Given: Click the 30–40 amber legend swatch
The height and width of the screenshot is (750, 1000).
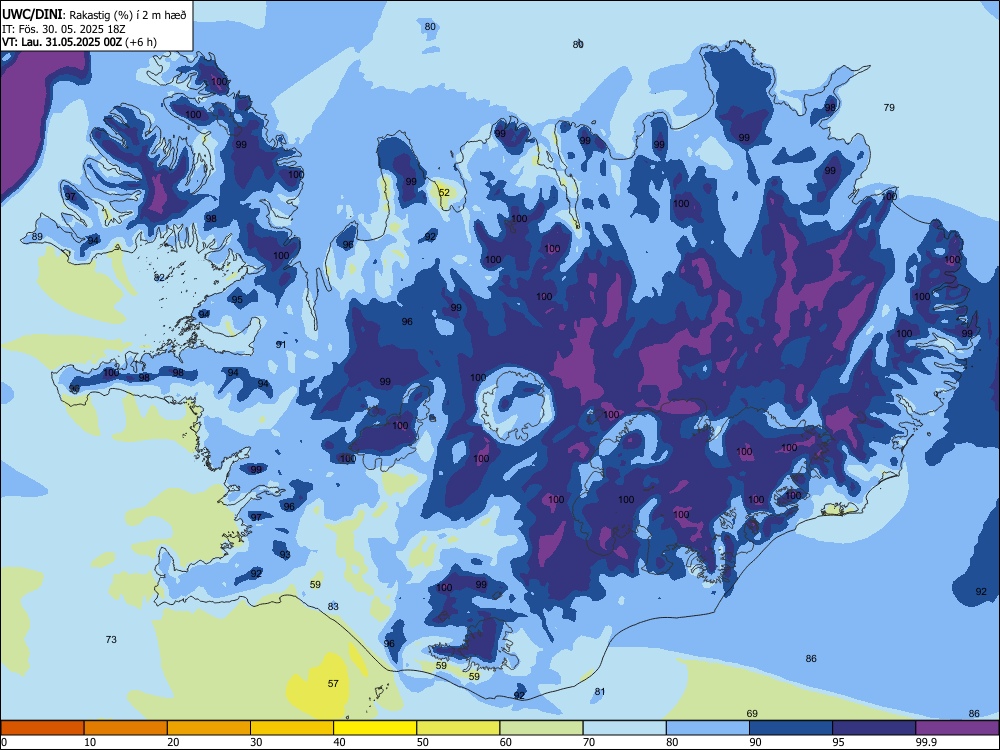Looking at the screenshot, I should tap(292, 728).
